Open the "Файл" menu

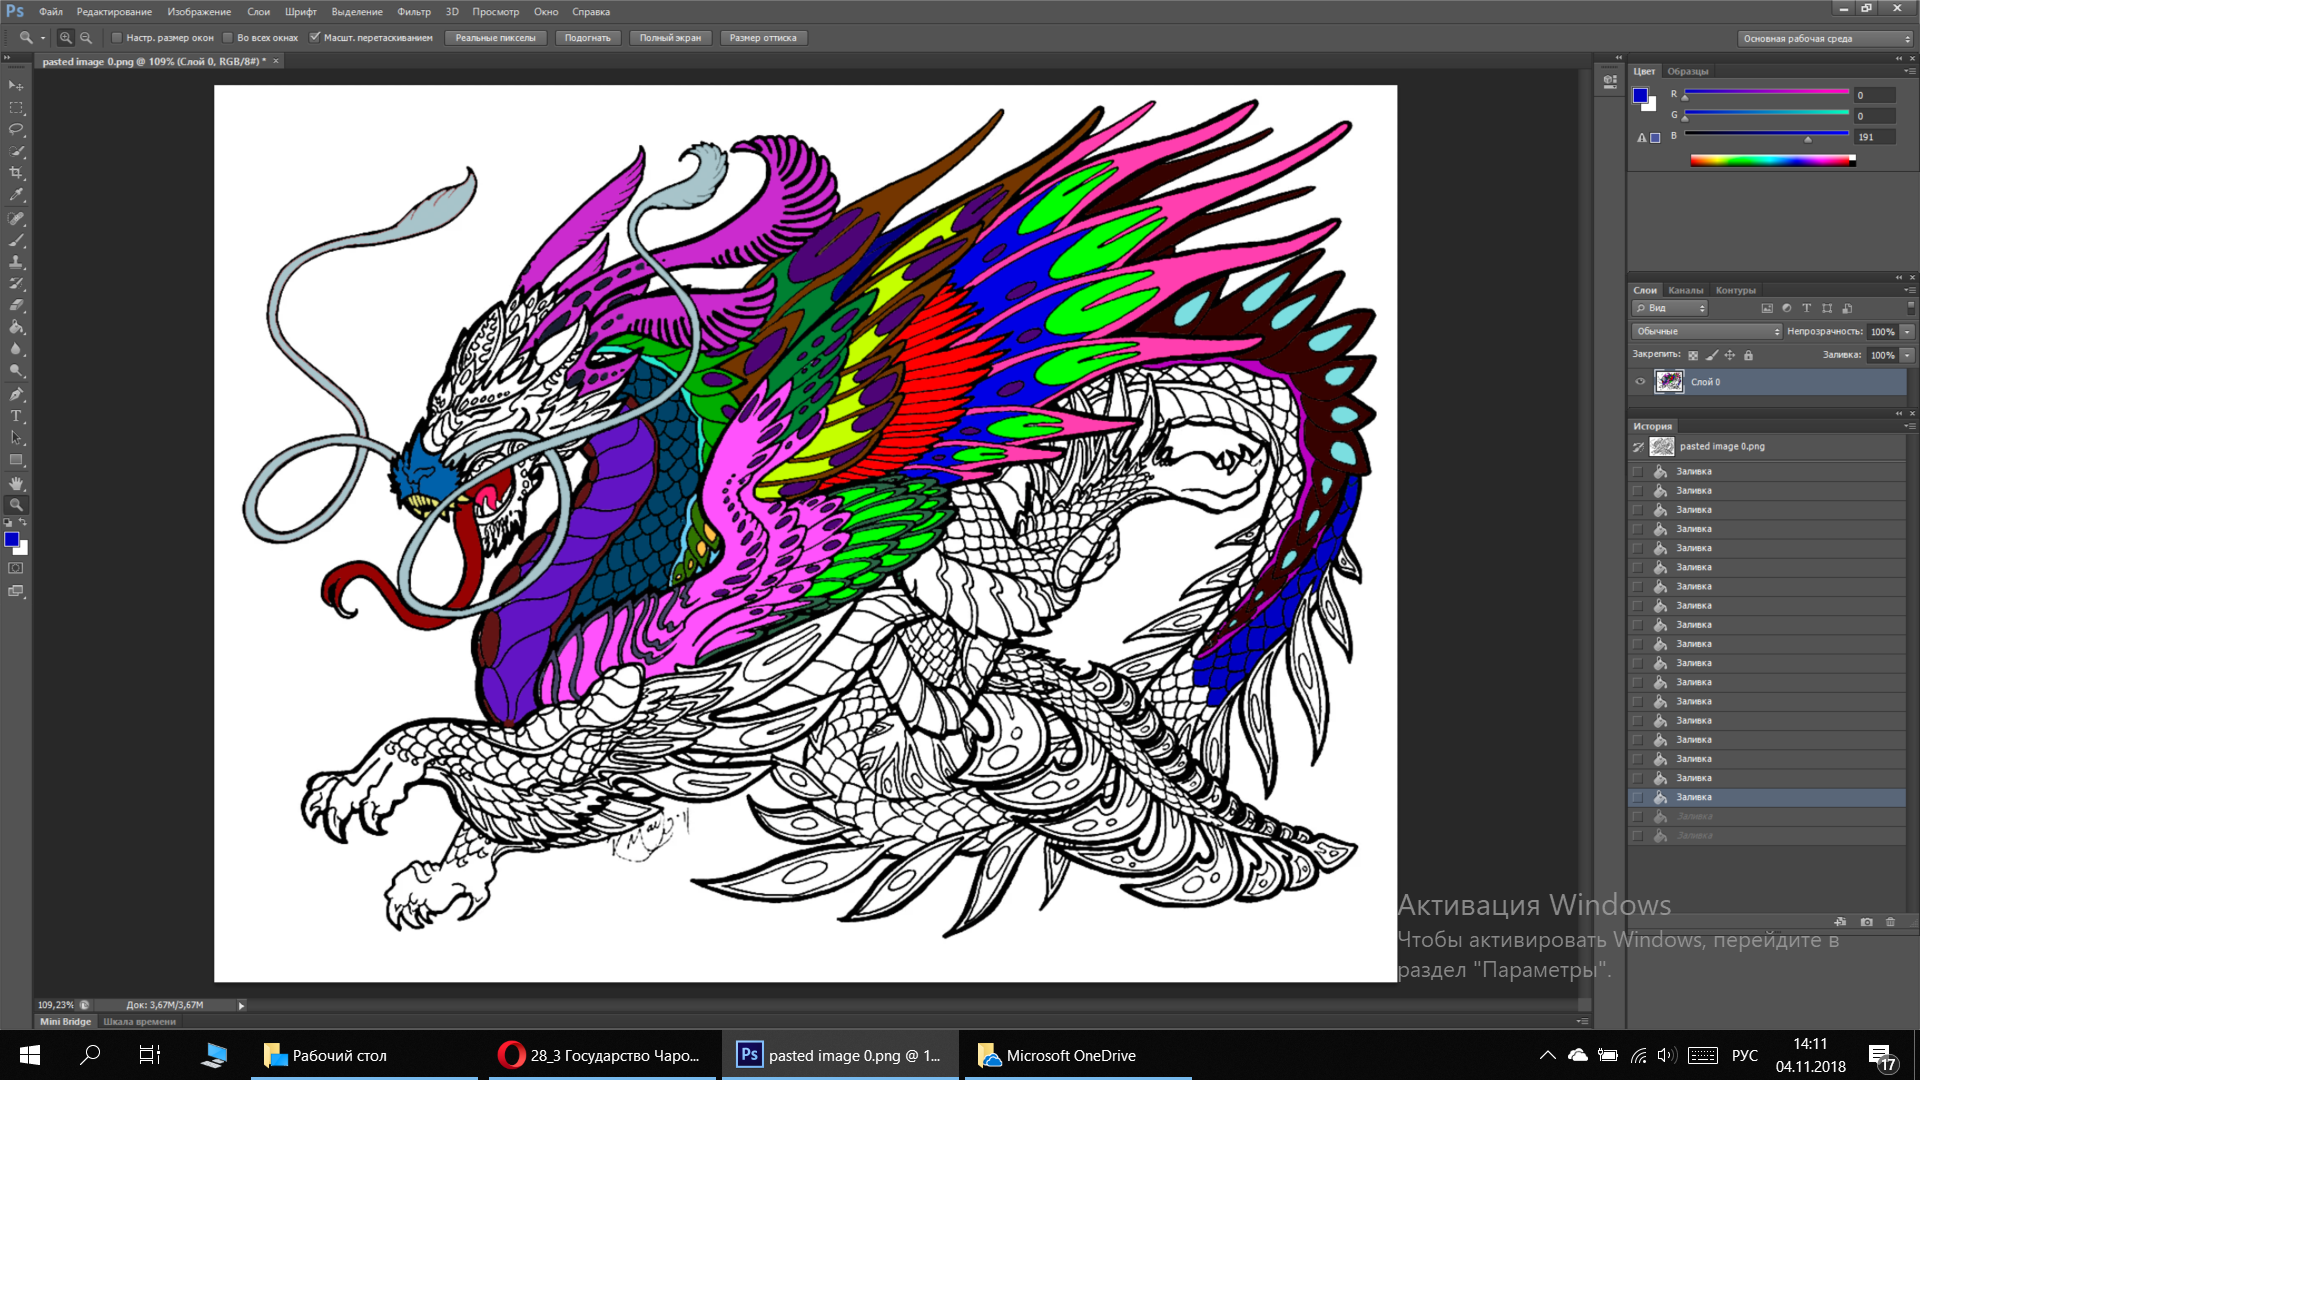point(51,12)
